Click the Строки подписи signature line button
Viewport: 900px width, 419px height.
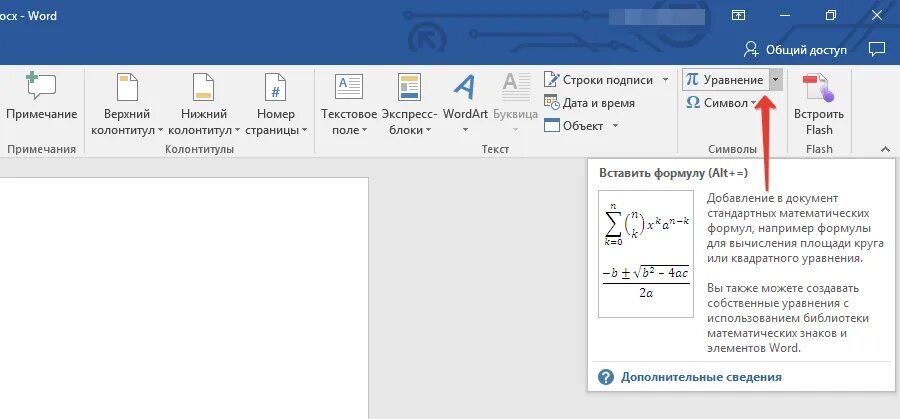click(x=599, y=80)
